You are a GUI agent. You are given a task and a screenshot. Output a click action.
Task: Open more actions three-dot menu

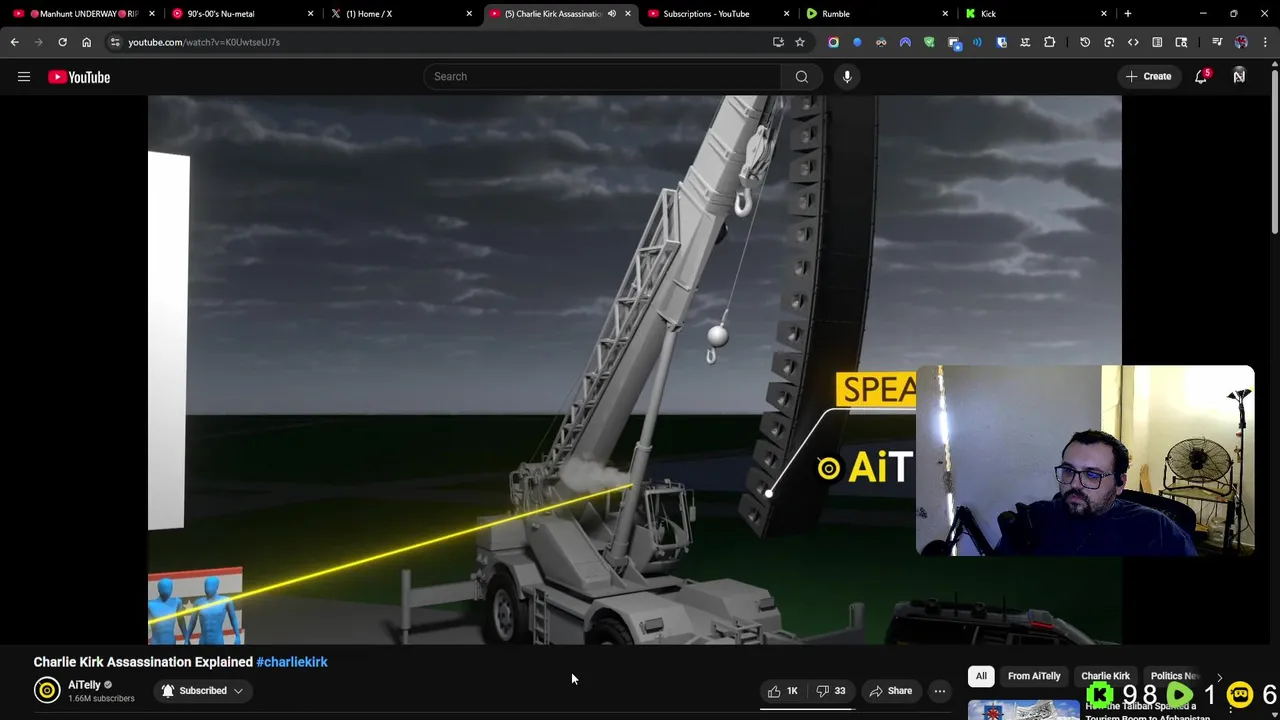tap(939, 691)
